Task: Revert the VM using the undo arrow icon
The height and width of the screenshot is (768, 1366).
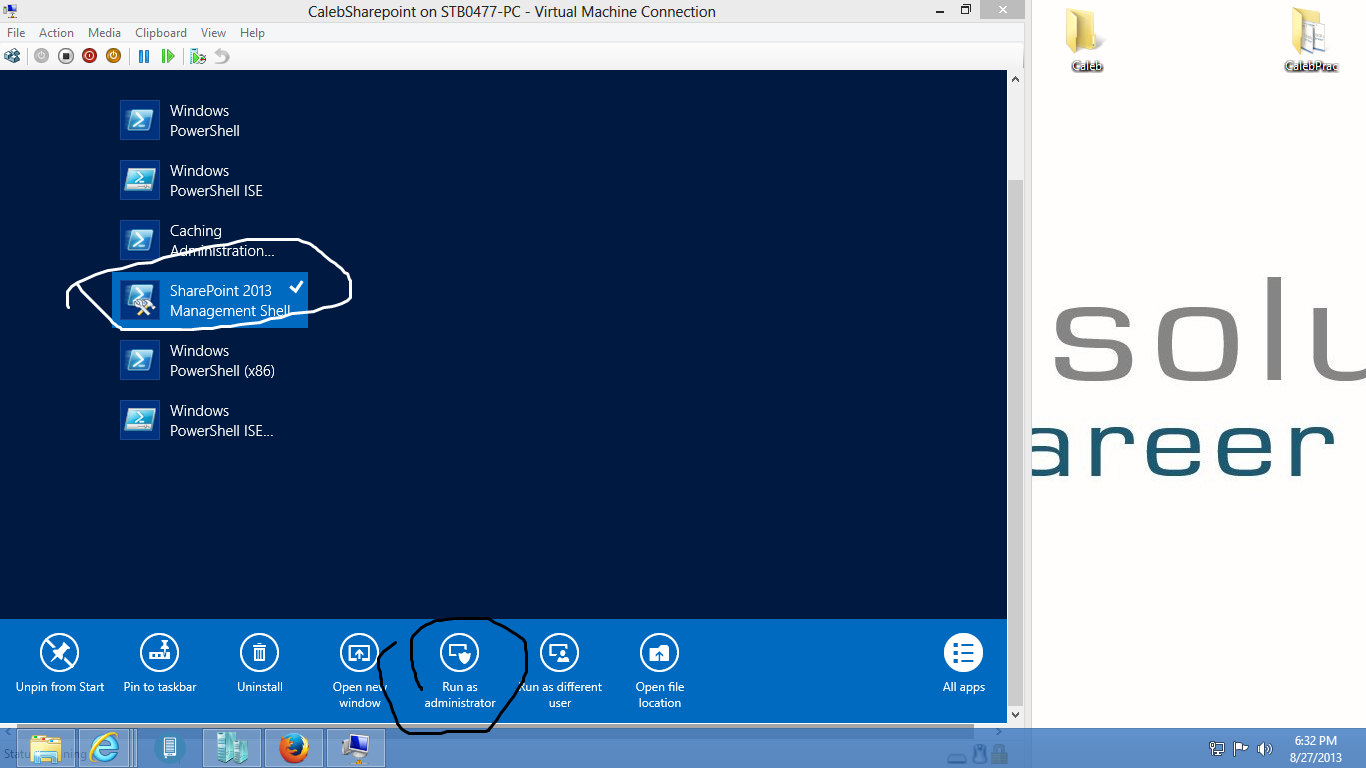Action: pos(222,56)
